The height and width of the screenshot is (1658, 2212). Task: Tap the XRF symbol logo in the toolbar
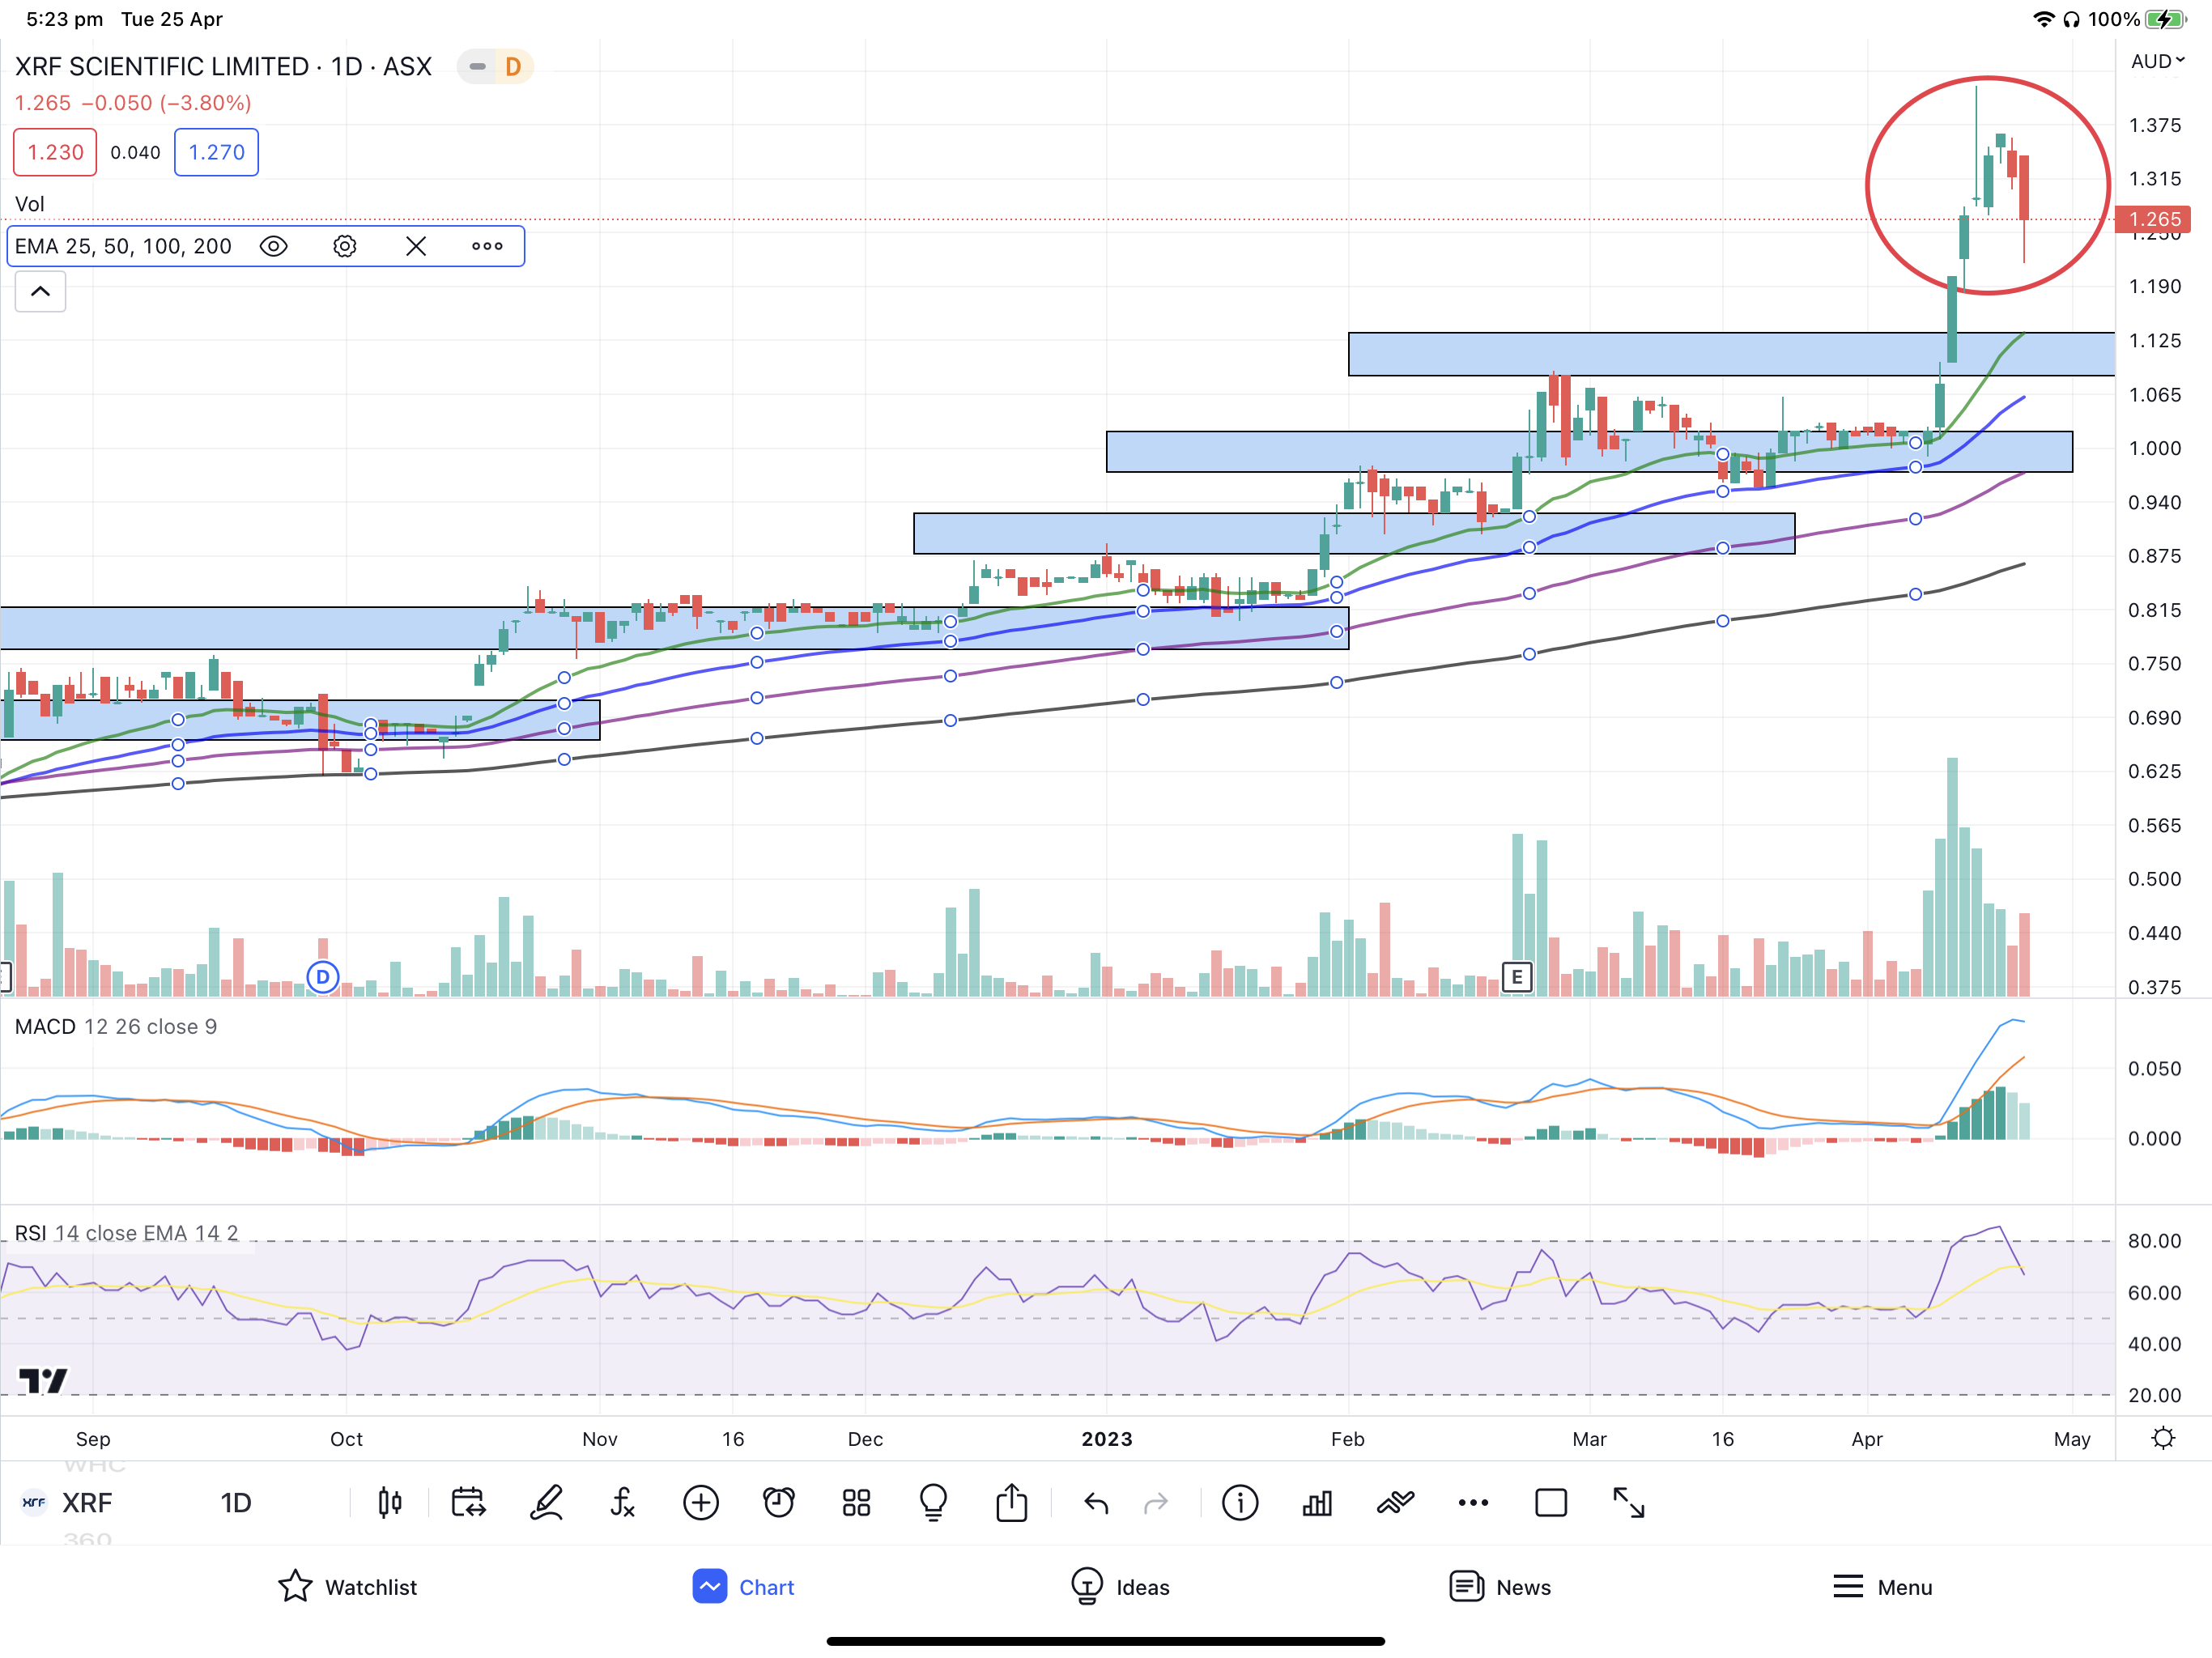pos(34,1502)
